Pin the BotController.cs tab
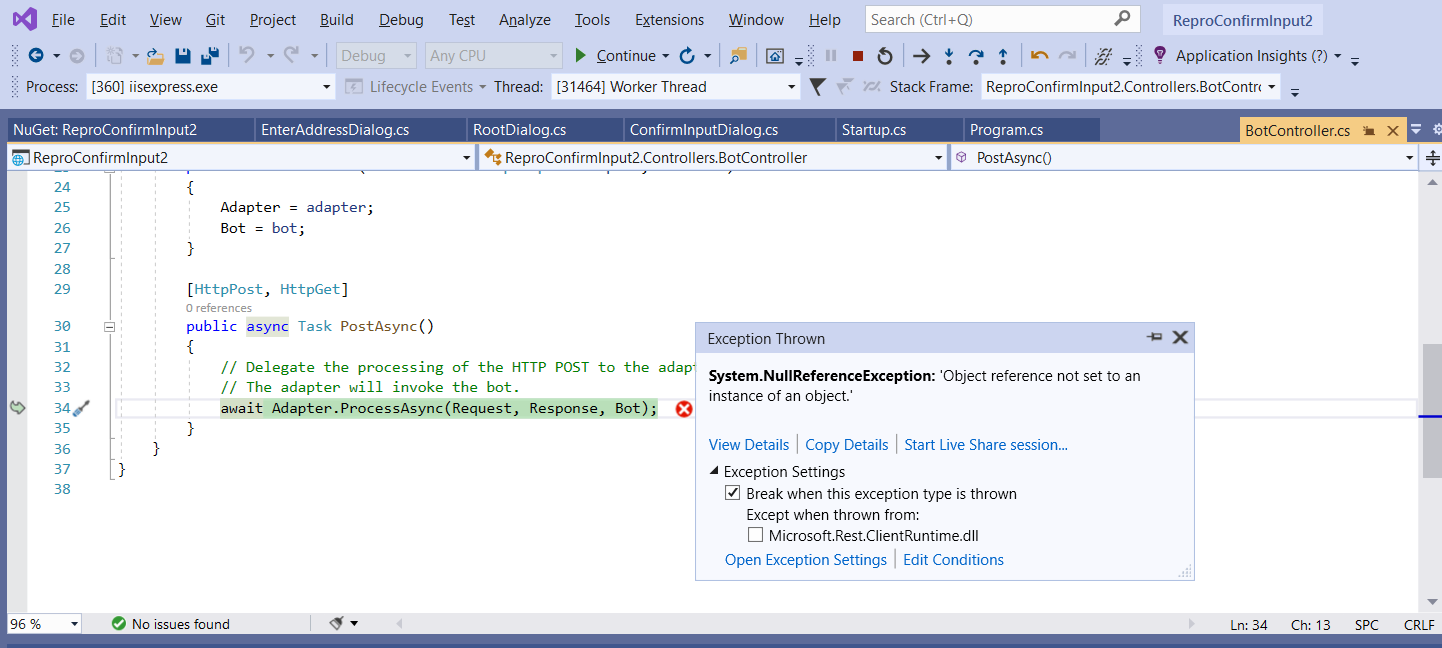Screen dimensions: 1442x648 pos(1367,131)
